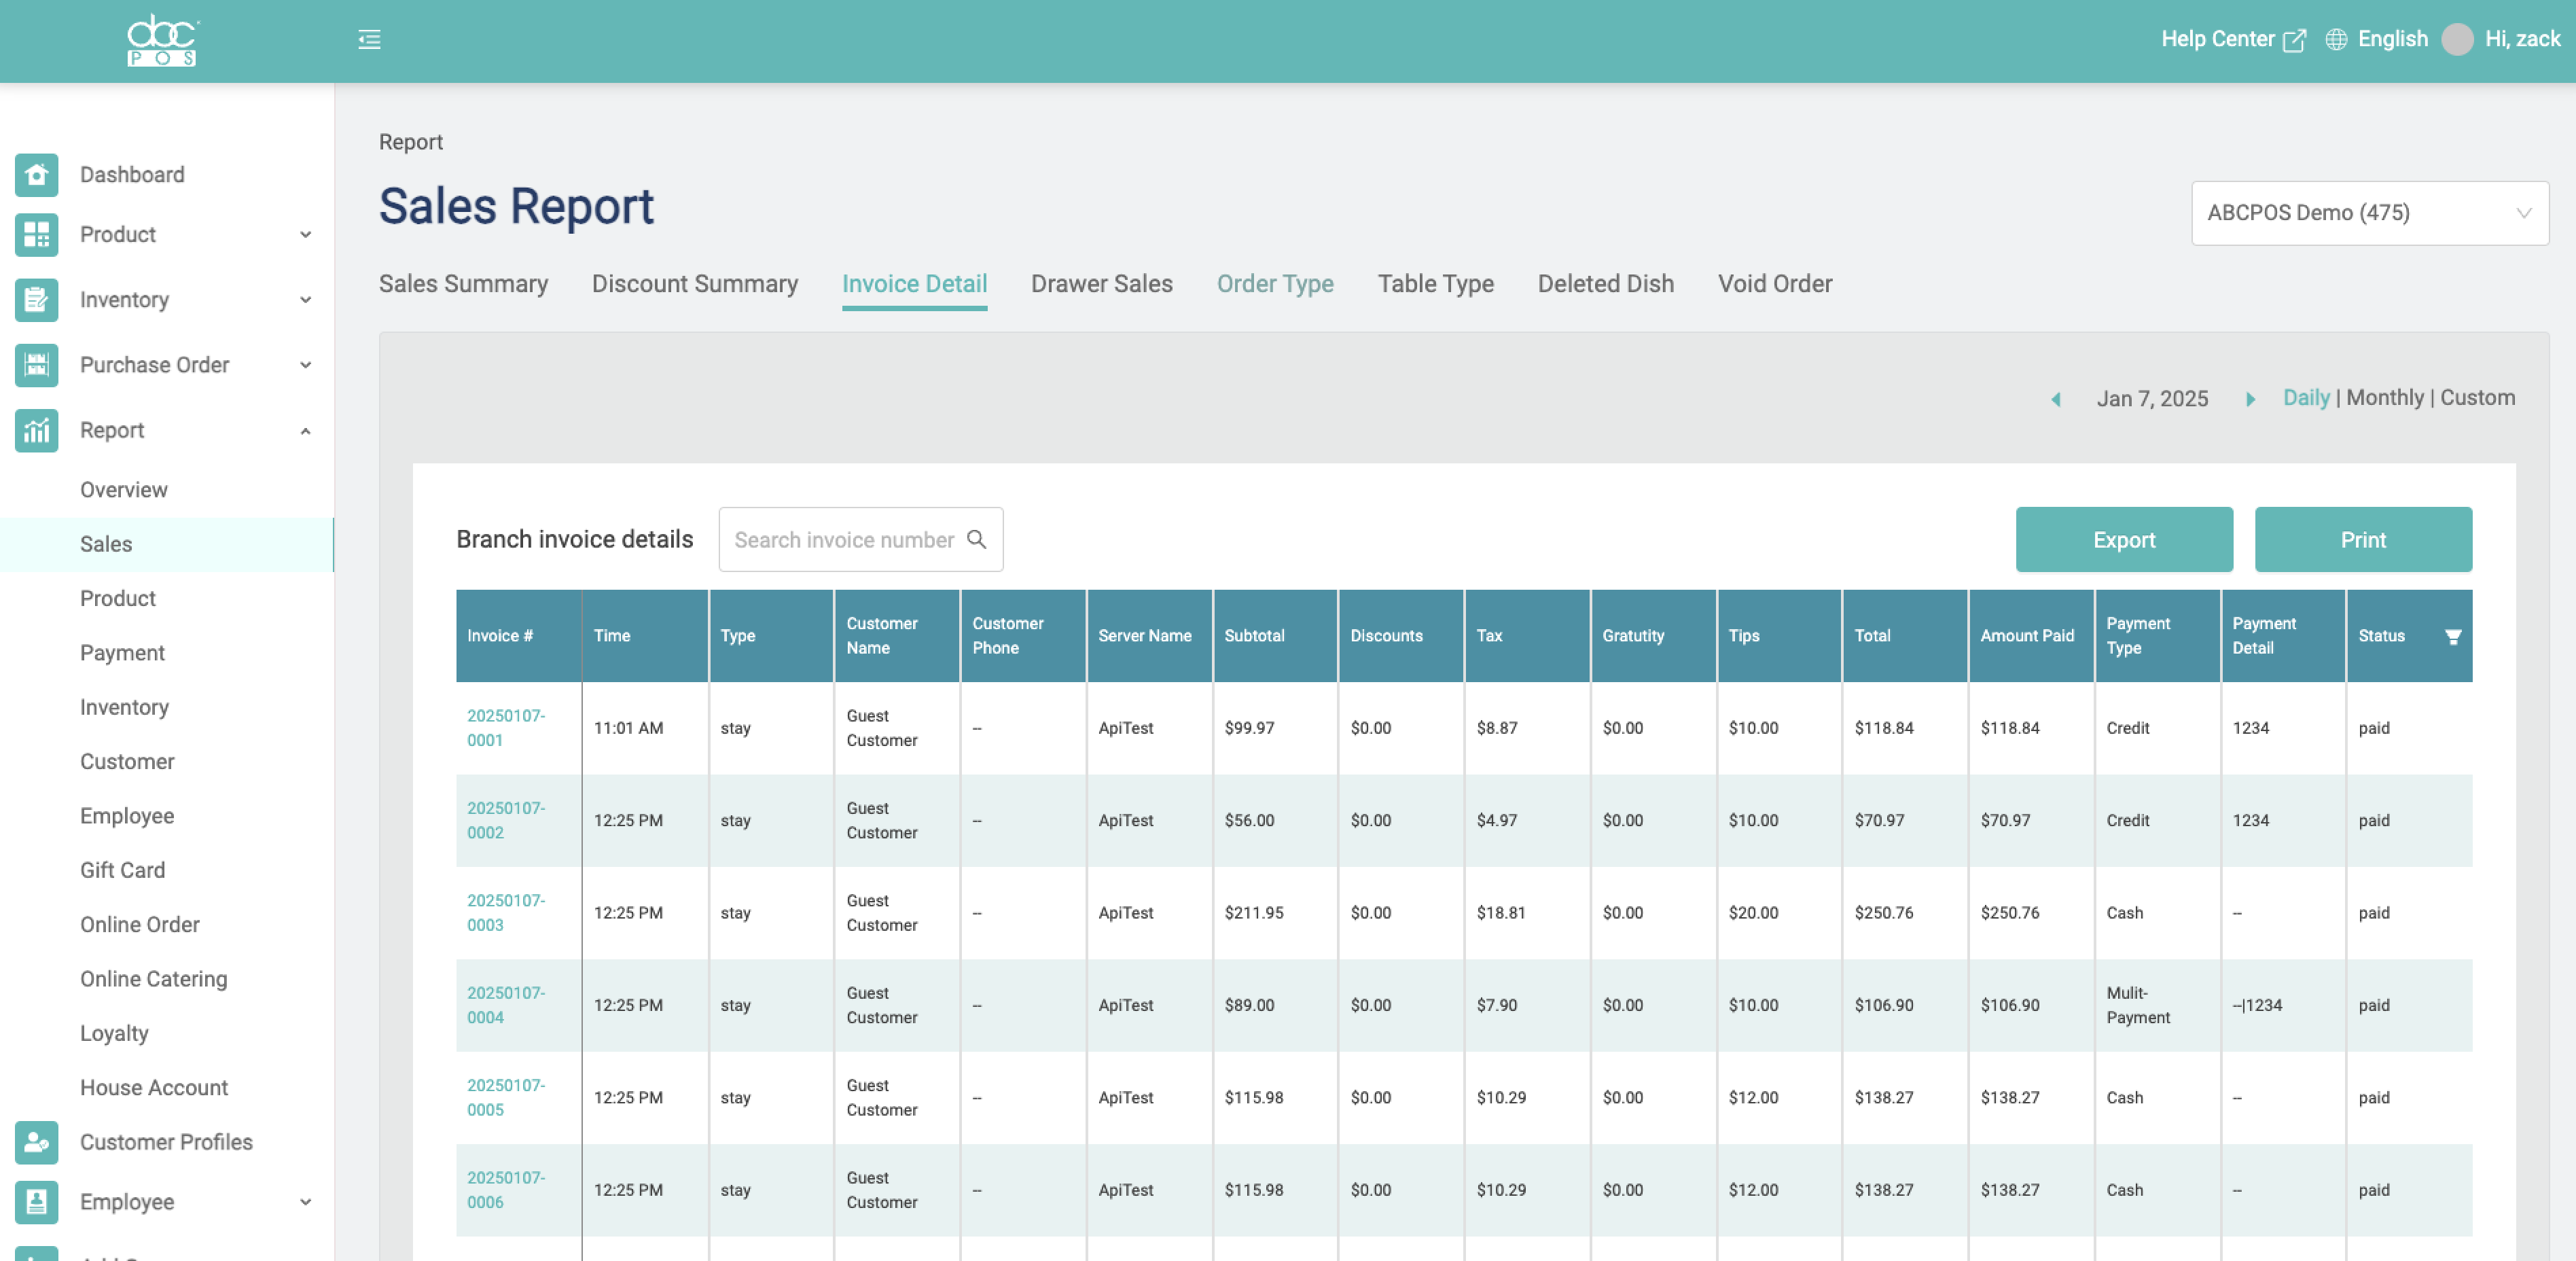Click the Search invoice number field

click(x=861, y=540)
